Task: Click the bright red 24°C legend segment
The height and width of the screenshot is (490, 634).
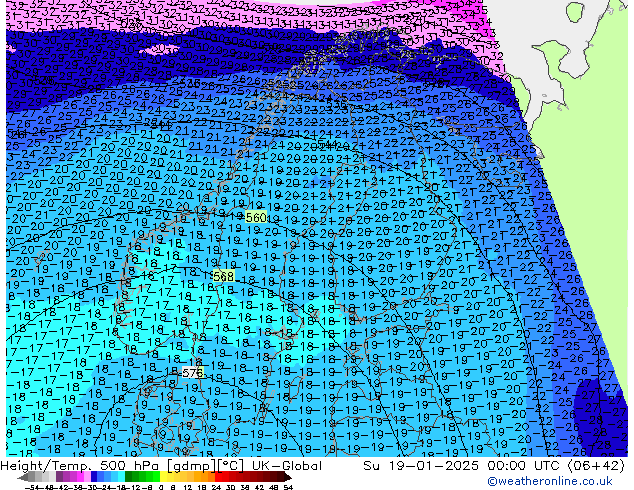Action: click(218, 477)
